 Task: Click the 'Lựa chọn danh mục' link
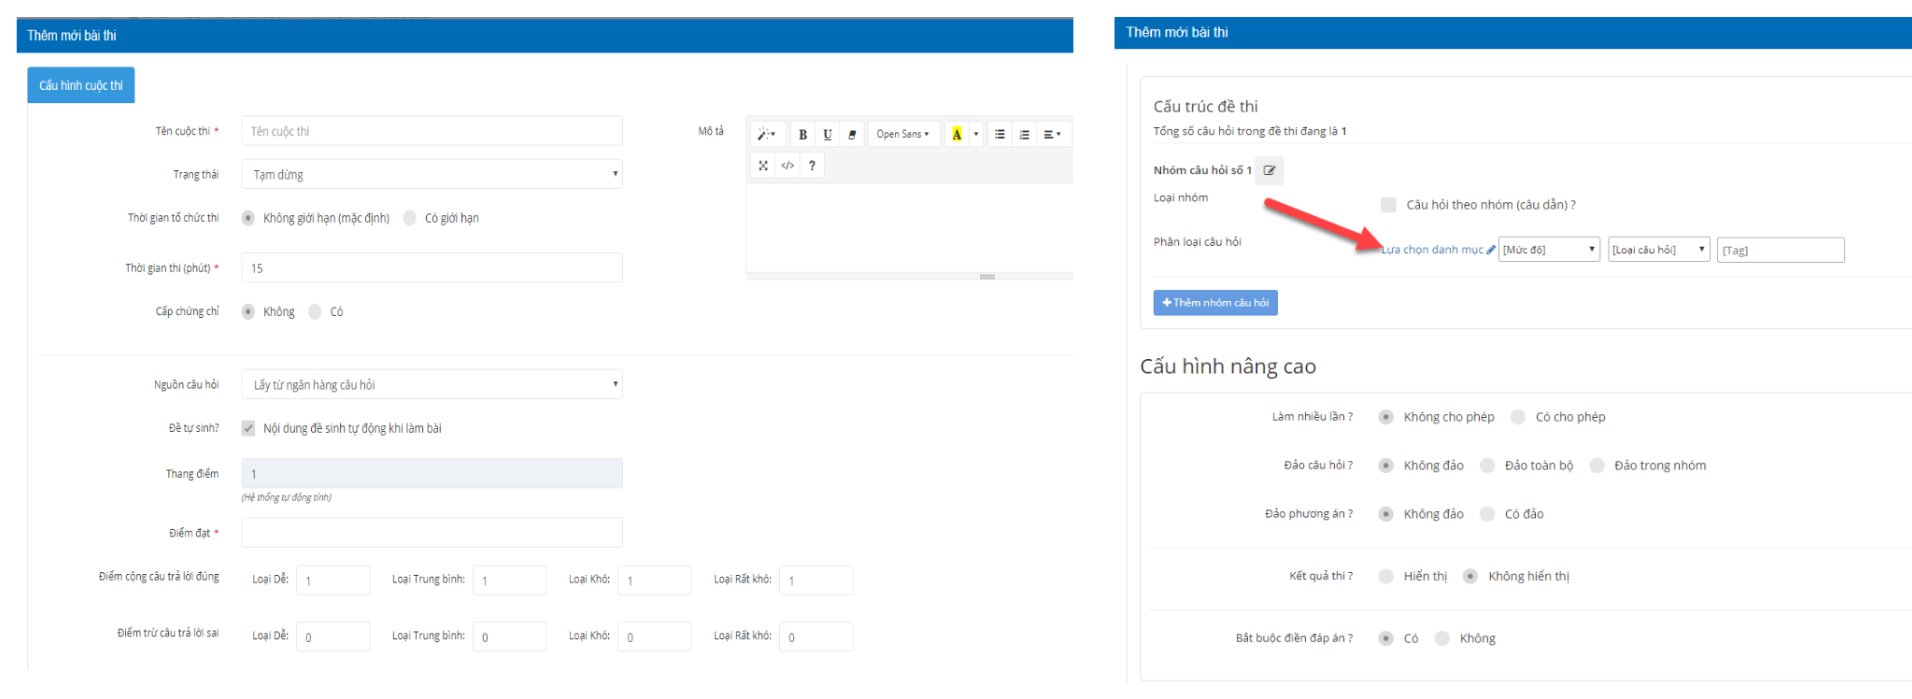1433,250
